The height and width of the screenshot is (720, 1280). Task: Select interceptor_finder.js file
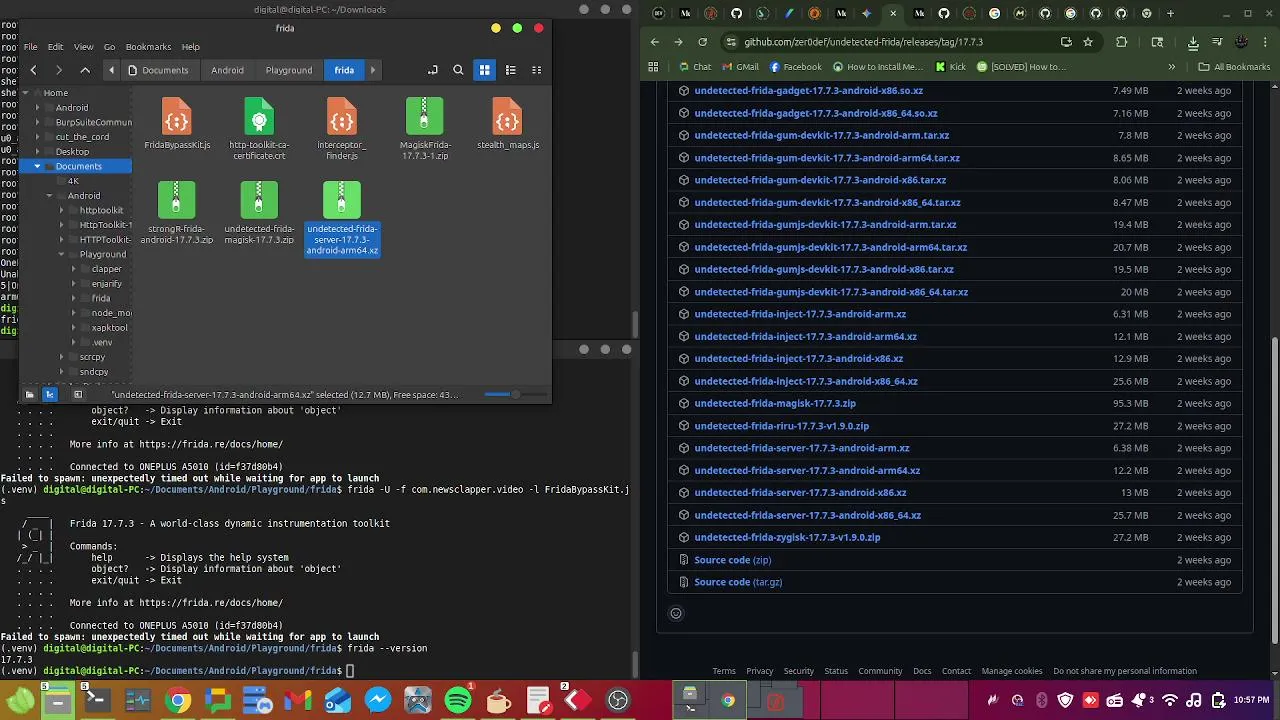pos(342,129)
